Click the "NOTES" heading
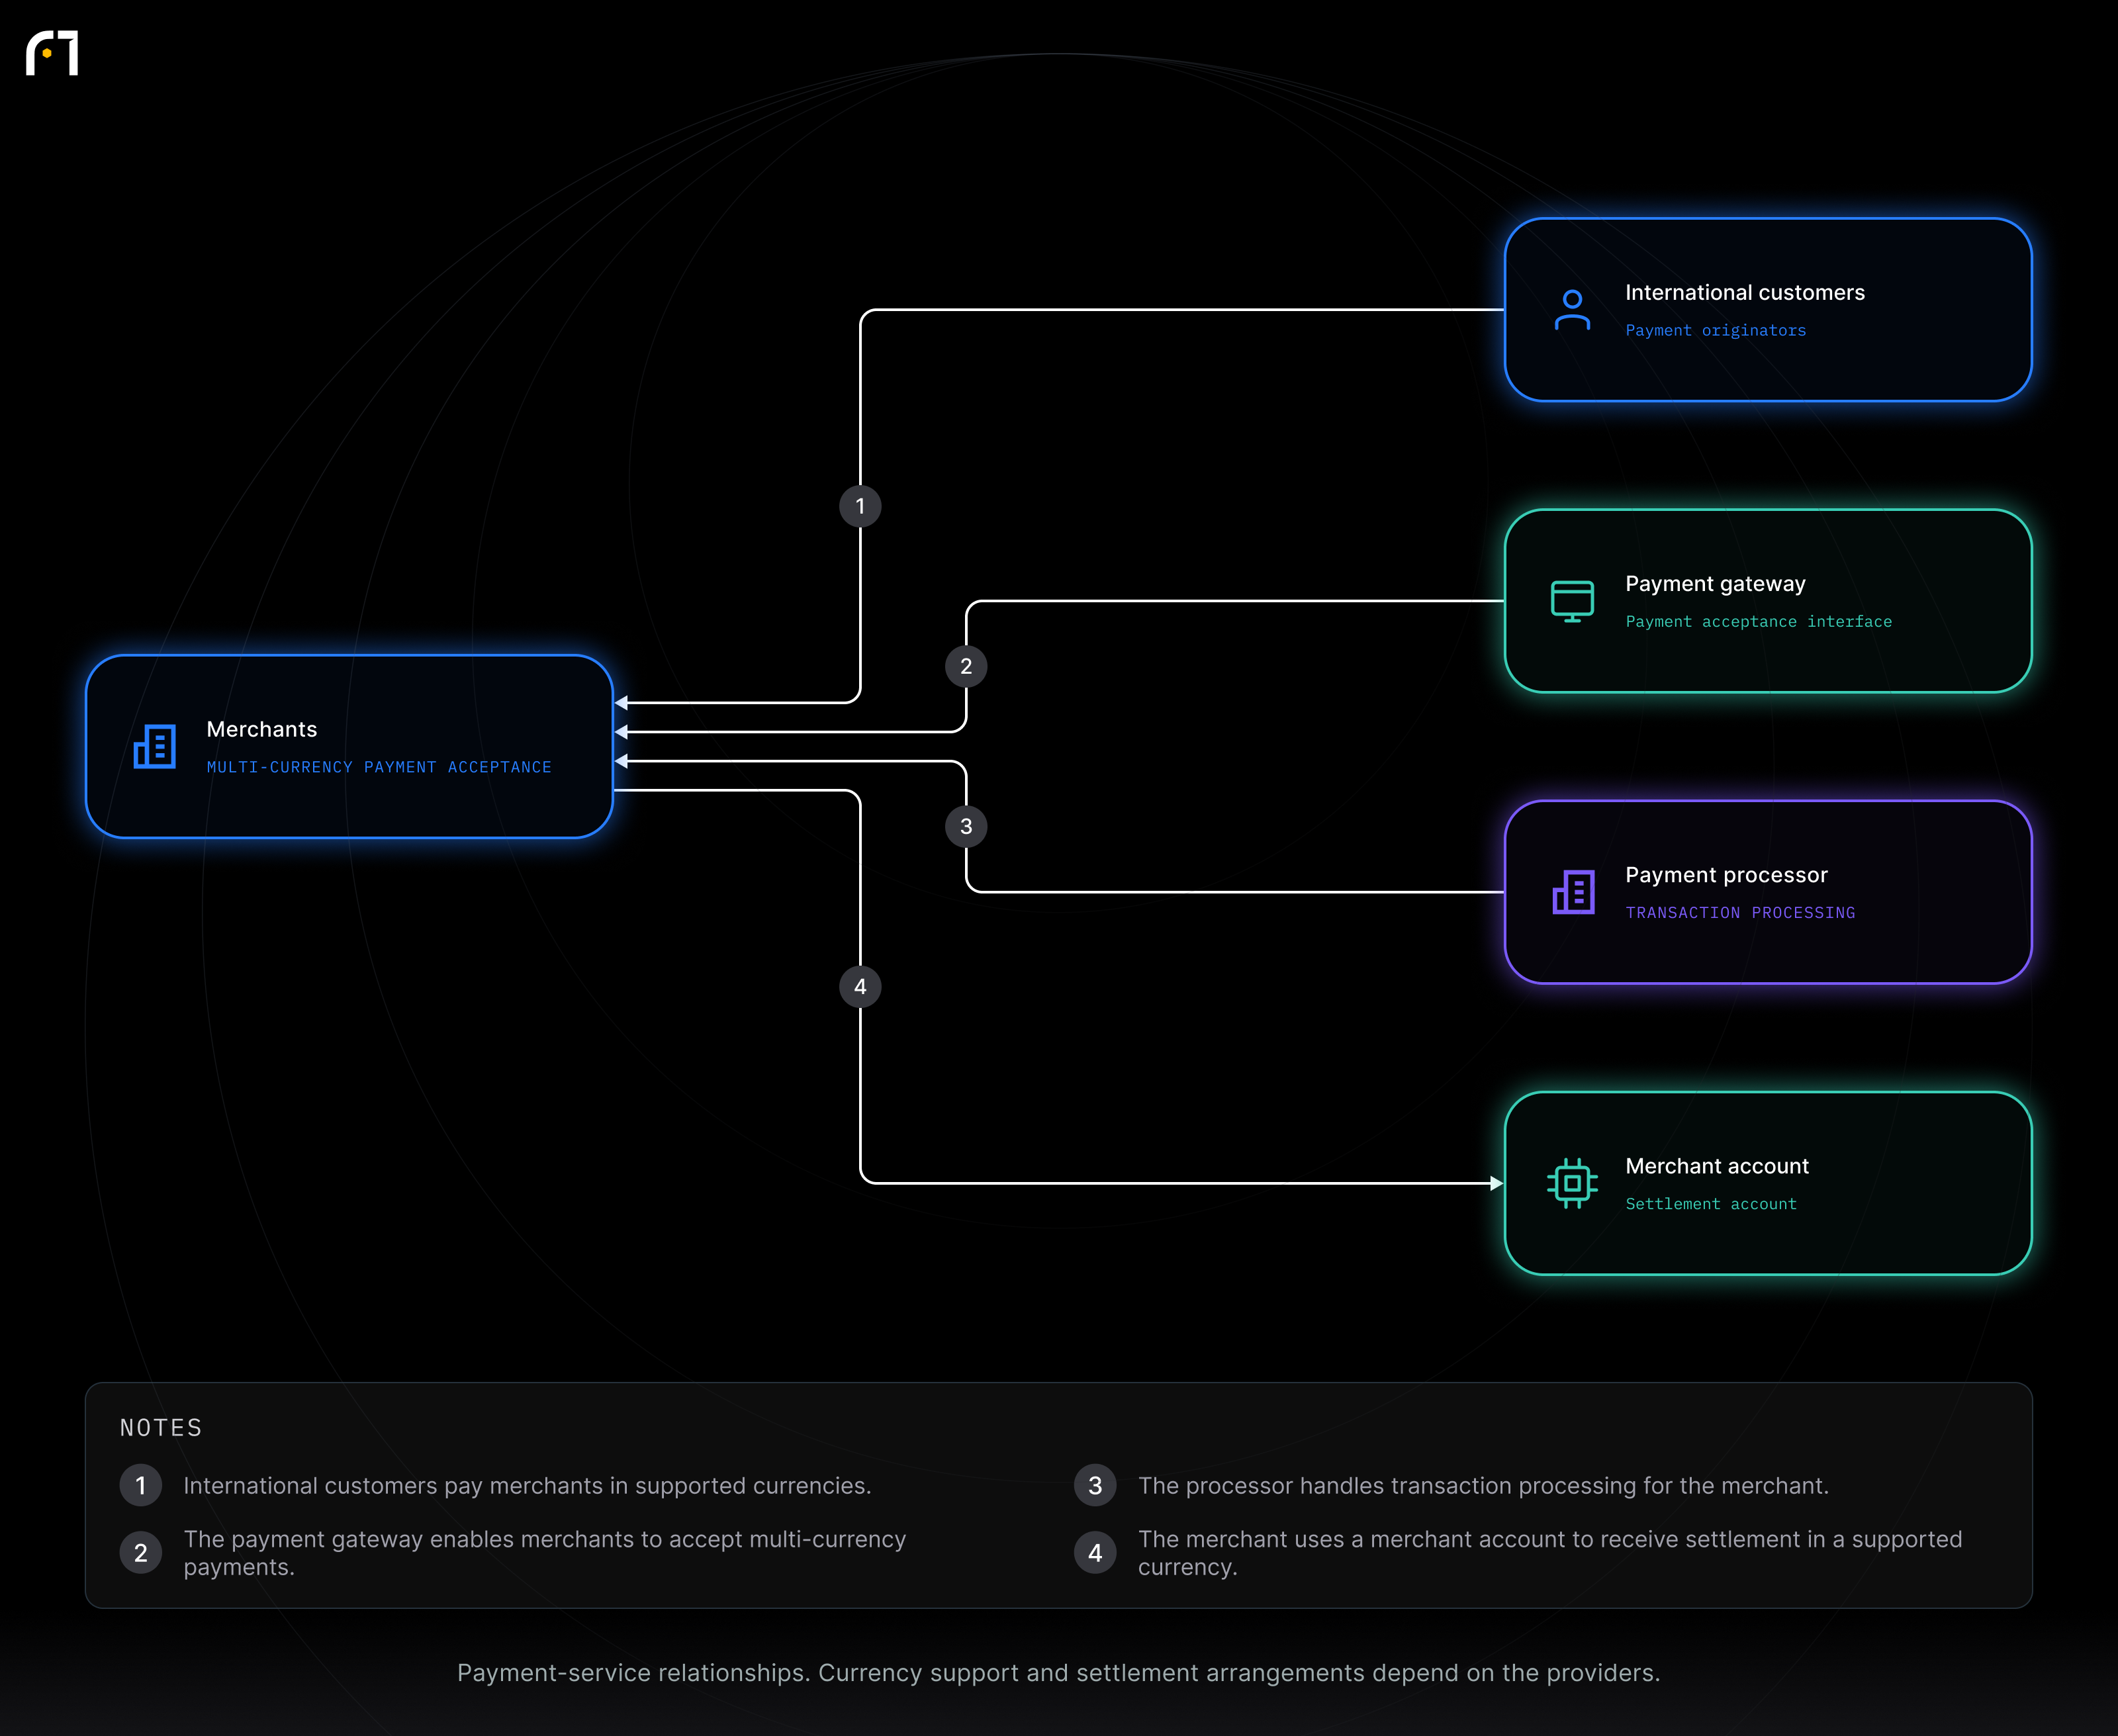The width and height of the screenshot is (2118, 1736). (x=161, y=1428)
